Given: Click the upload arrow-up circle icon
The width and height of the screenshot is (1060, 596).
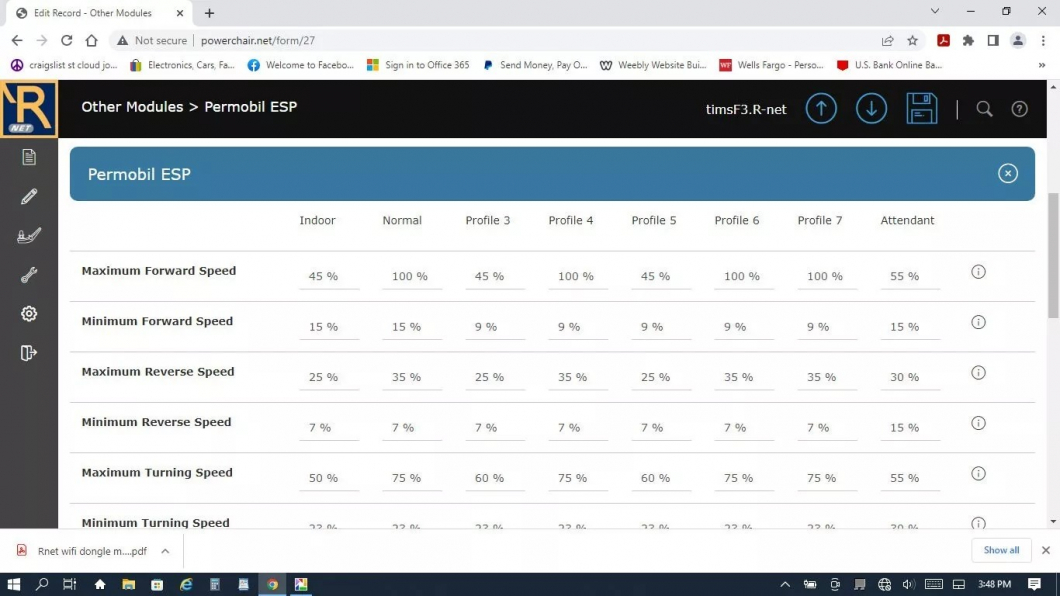Looking at the screenshot, I should tap(821, 109).
